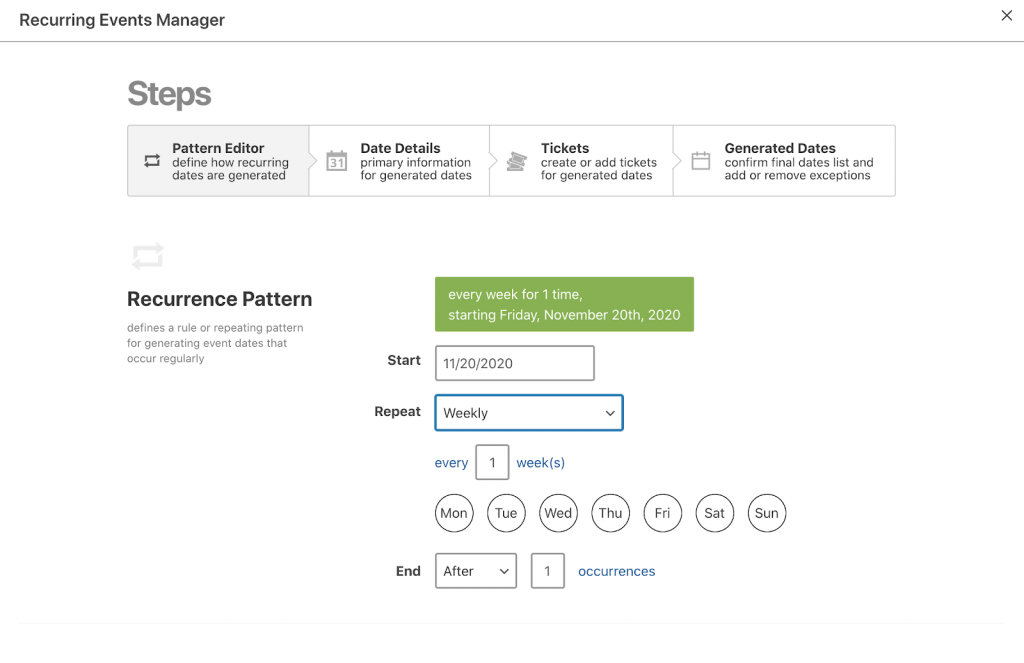Click the Recurring Events Manager title
Viewport: 1024px width, 663px height.
(x=122, y=20)
